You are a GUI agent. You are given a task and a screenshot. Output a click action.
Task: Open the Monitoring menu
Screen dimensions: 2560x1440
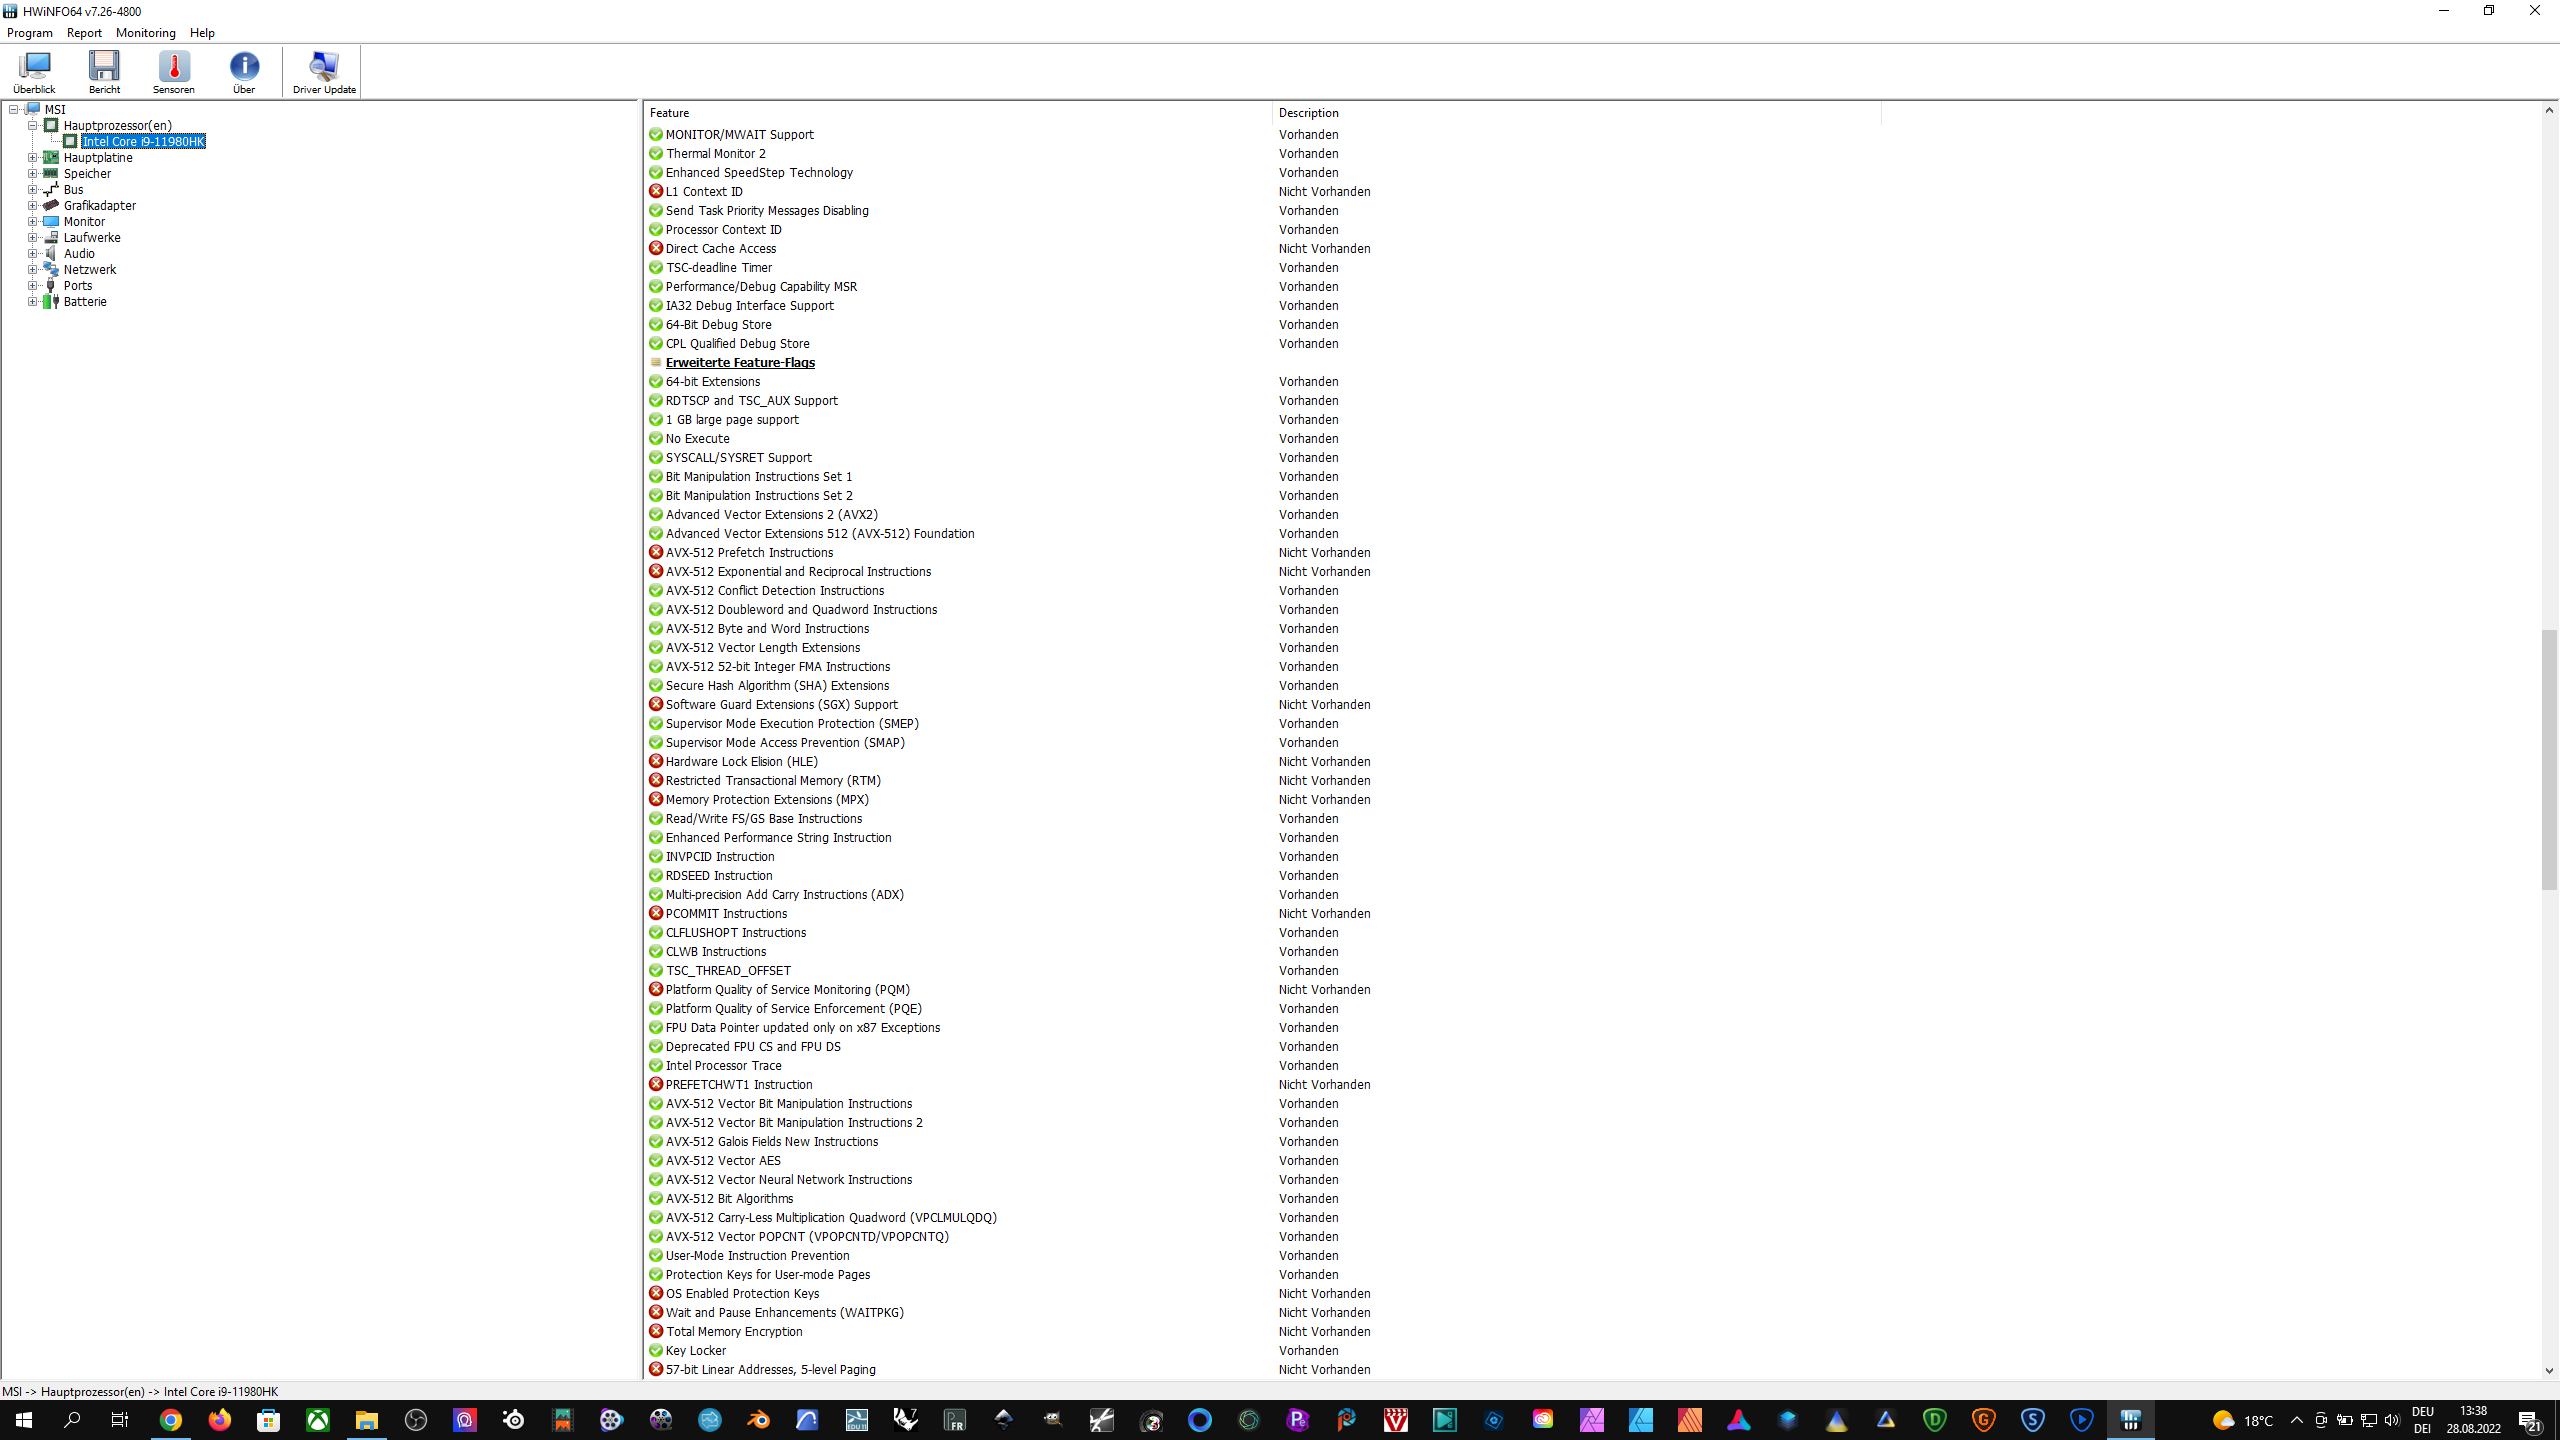145,33
